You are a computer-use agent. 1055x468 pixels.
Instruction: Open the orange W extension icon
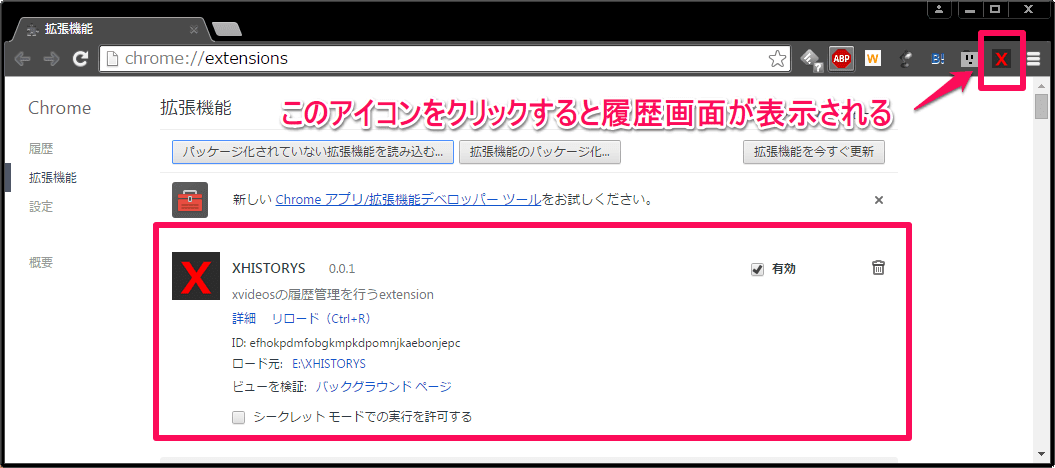coord(873,59)
